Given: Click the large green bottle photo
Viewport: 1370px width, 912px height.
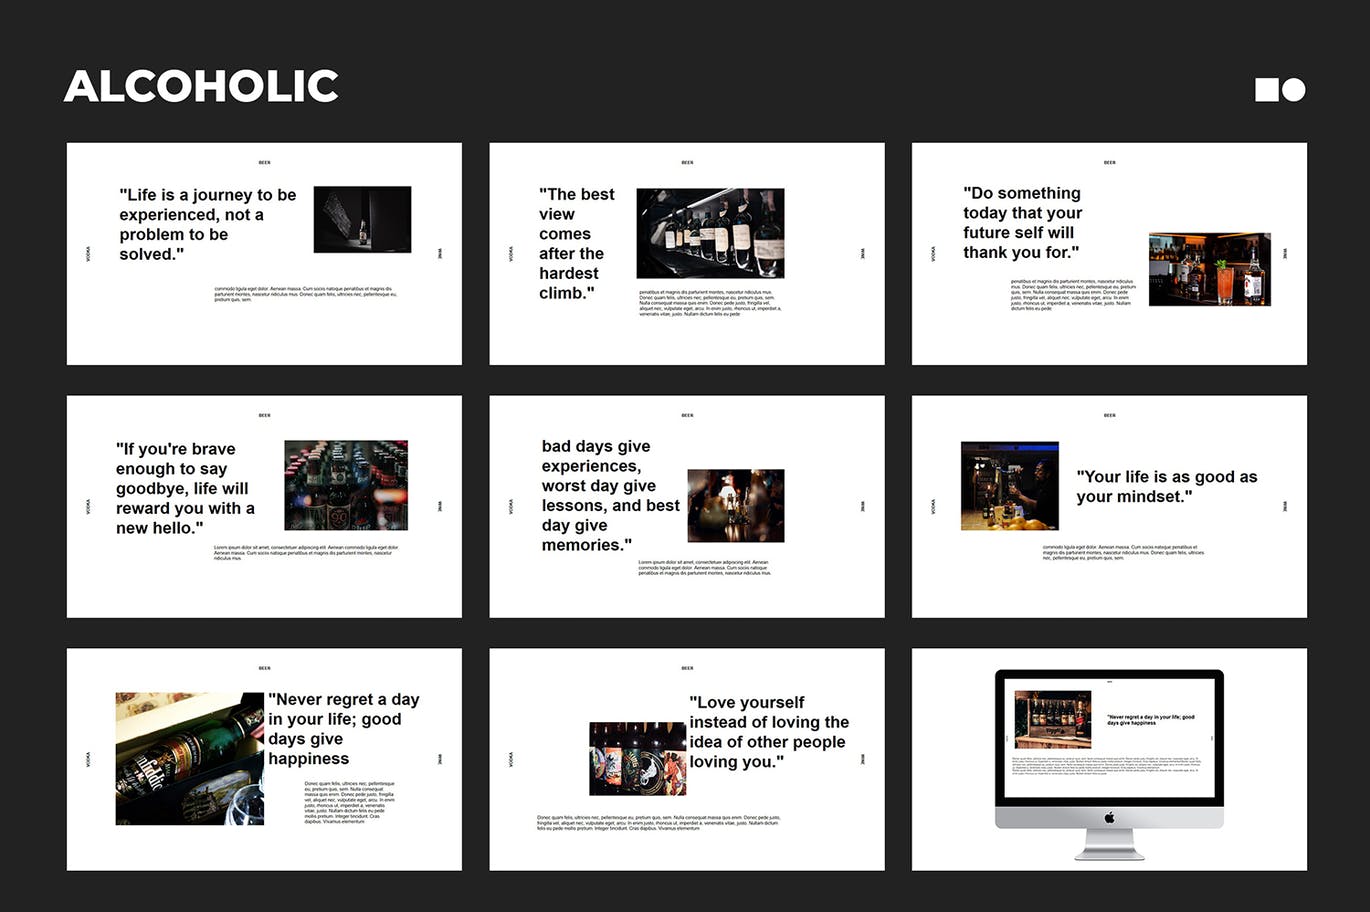Looking at the screenshot, I should [x=189, y=758].
